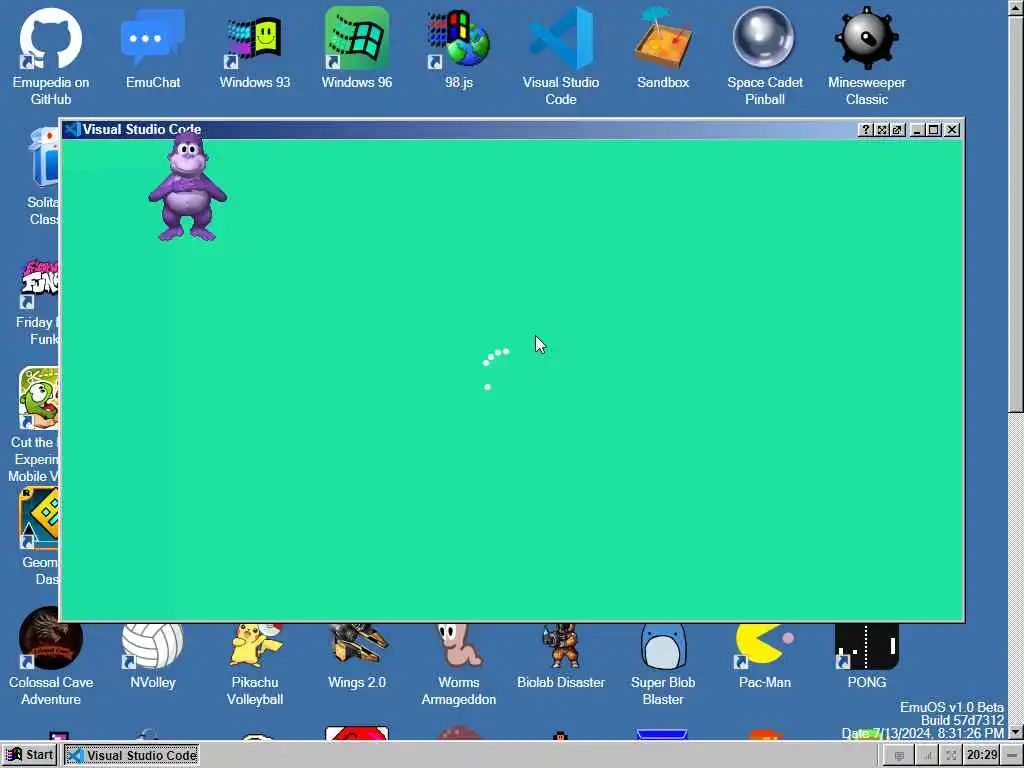Screen dimensions: 1024x768
Task: Open Colossal Cave Adventure icon
Action: 51,656
